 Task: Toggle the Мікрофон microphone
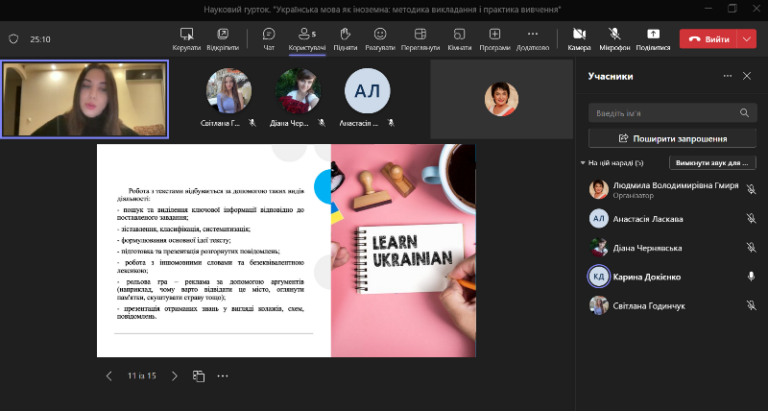point(615,38)
